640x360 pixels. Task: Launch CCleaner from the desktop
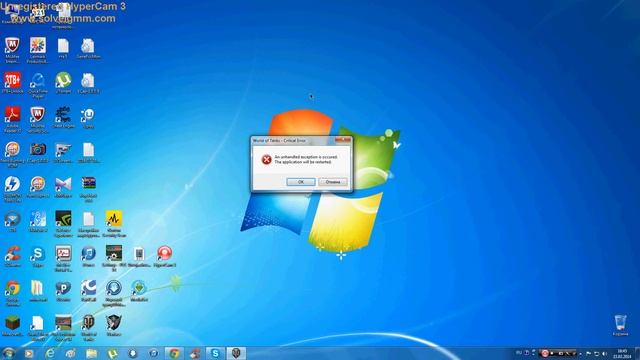(x=12, y=256)
